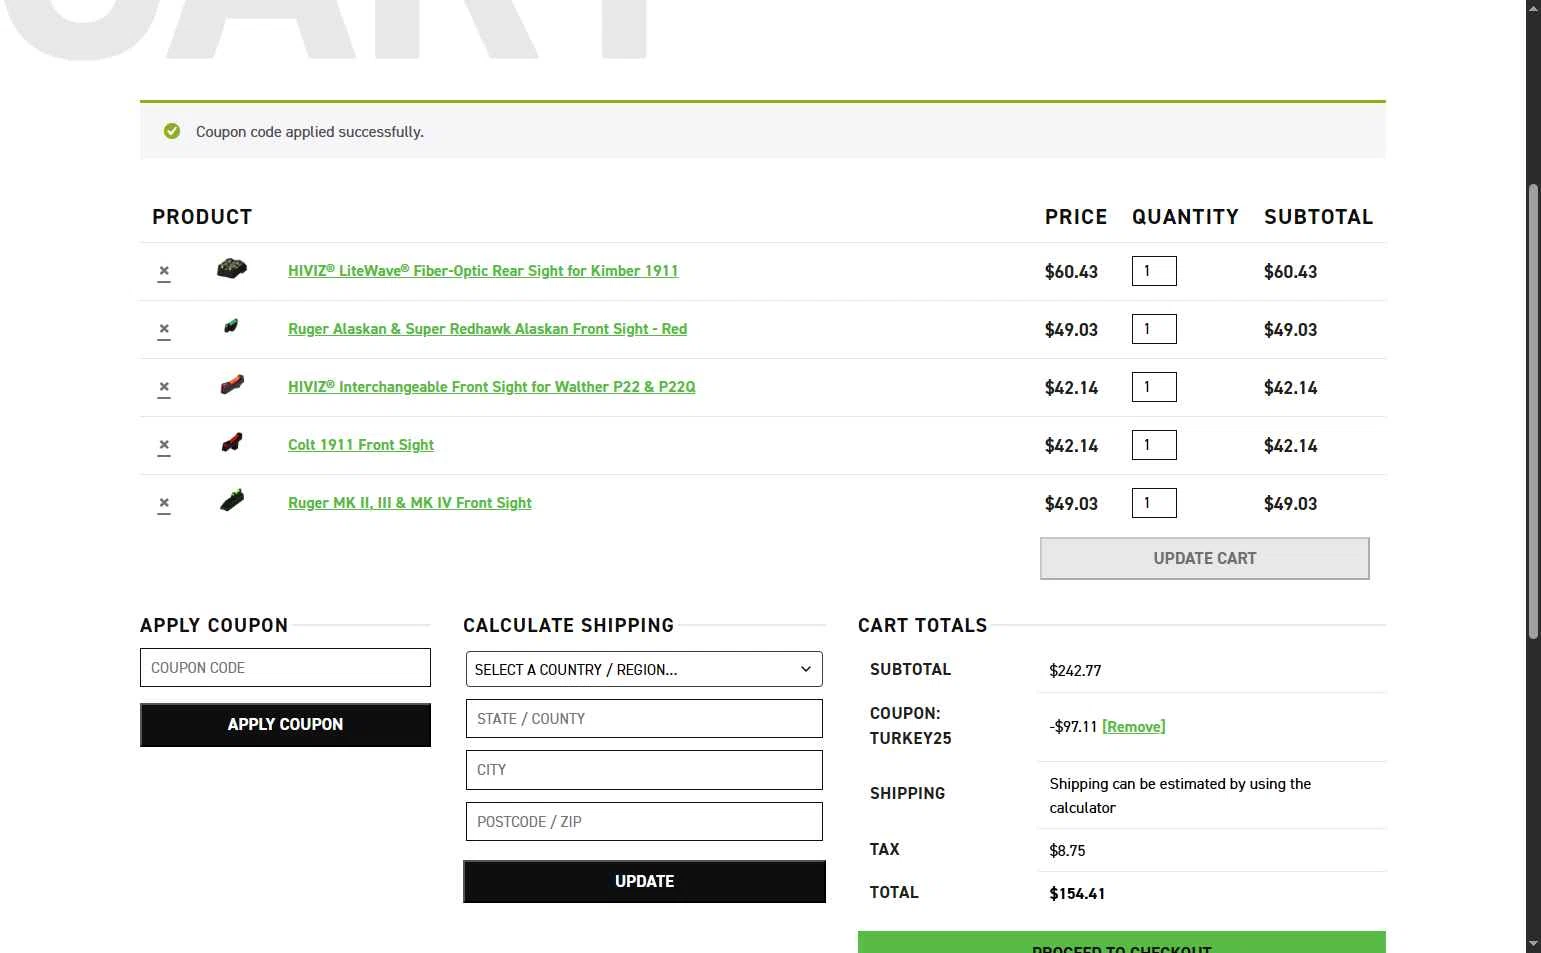The width and height of the screenshot is (1541, 953).
Task: Select the cart total $154.41
Action: [x=1077, y=894]
